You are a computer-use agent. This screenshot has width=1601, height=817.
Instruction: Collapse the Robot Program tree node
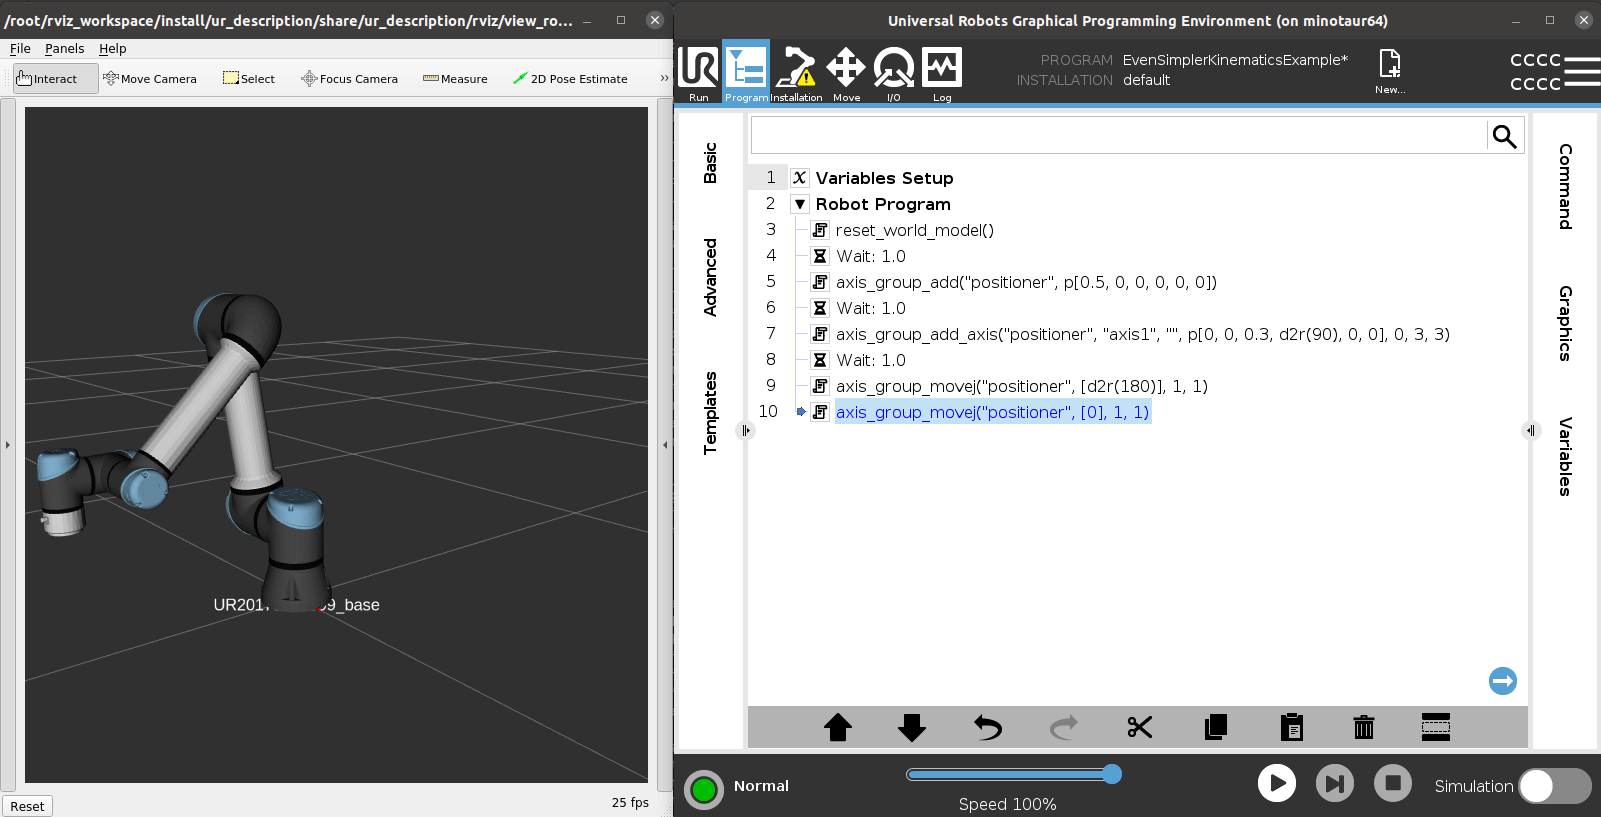tap(800, 204)
